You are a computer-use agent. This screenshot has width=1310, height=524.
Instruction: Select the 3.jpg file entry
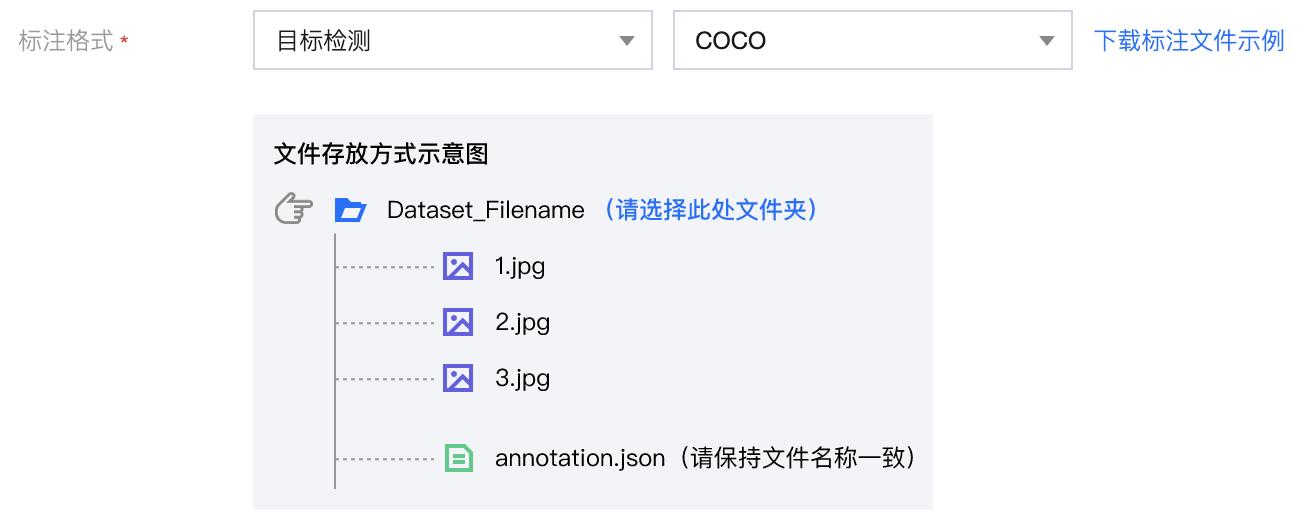point(522,379)
